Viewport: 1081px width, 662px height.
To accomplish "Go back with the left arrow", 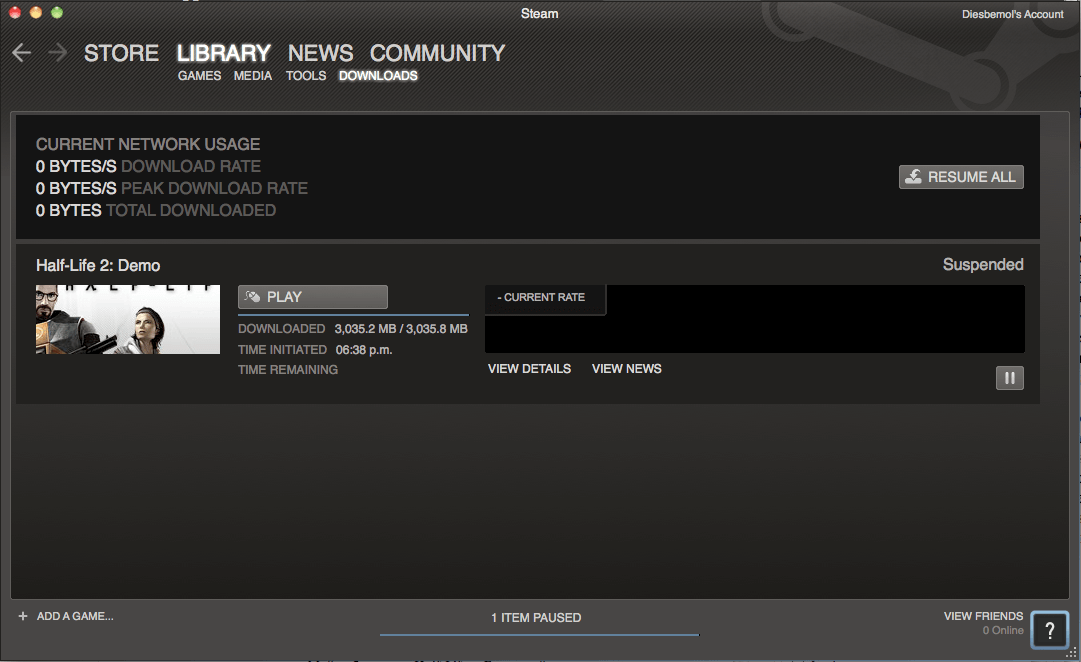I will (x=21, y=52).
